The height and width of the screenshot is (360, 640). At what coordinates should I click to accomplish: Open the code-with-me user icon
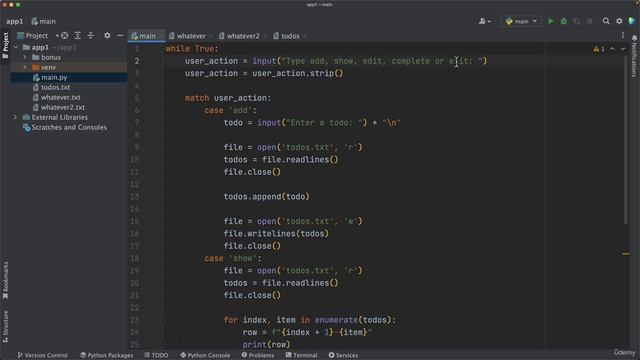[x=484, y=21]
